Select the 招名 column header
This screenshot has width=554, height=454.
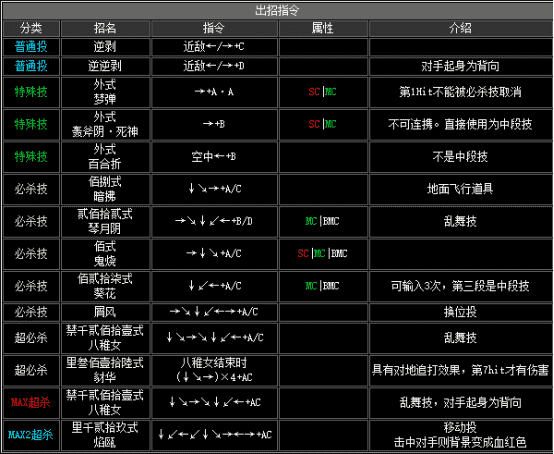click(105, 28)
